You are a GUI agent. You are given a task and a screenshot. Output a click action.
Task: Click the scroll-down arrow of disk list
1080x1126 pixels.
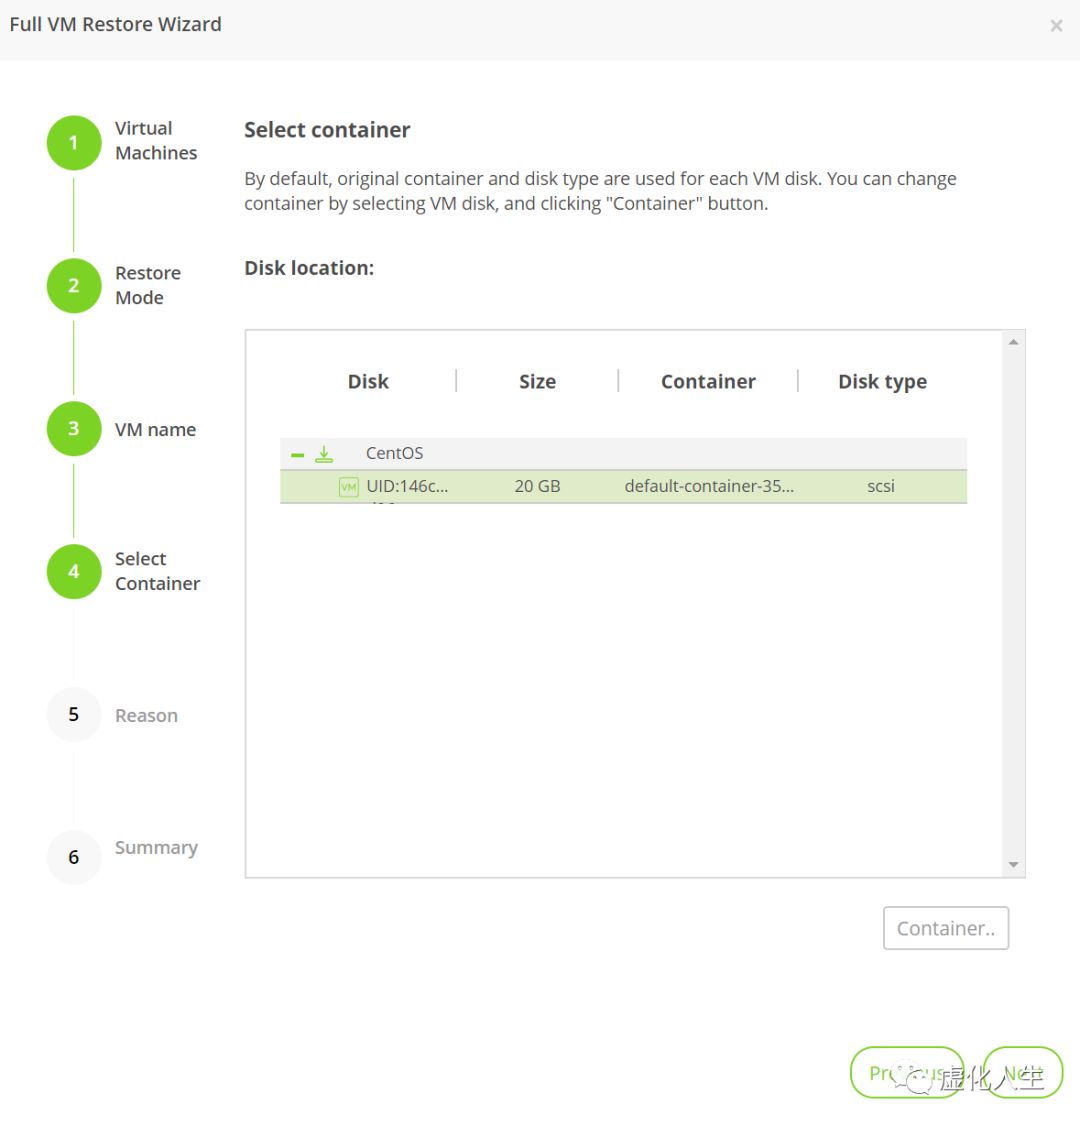coord(1013,865)
